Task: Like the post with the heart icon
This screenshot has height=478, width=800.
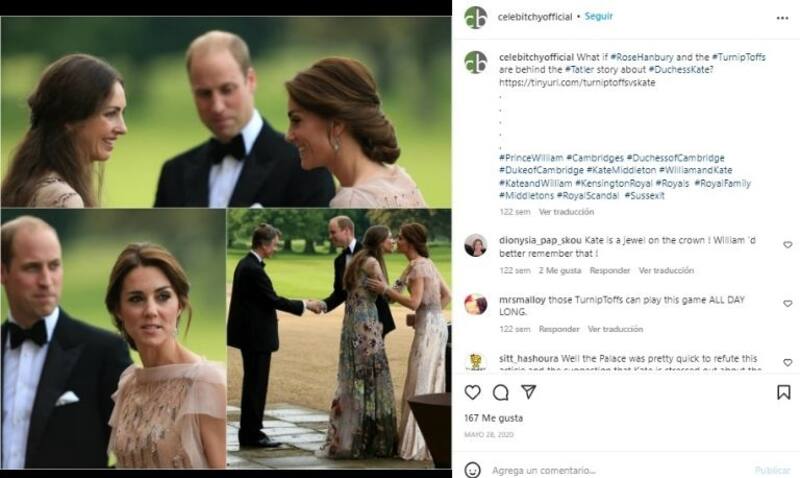Action: click(x=473, y=392)
